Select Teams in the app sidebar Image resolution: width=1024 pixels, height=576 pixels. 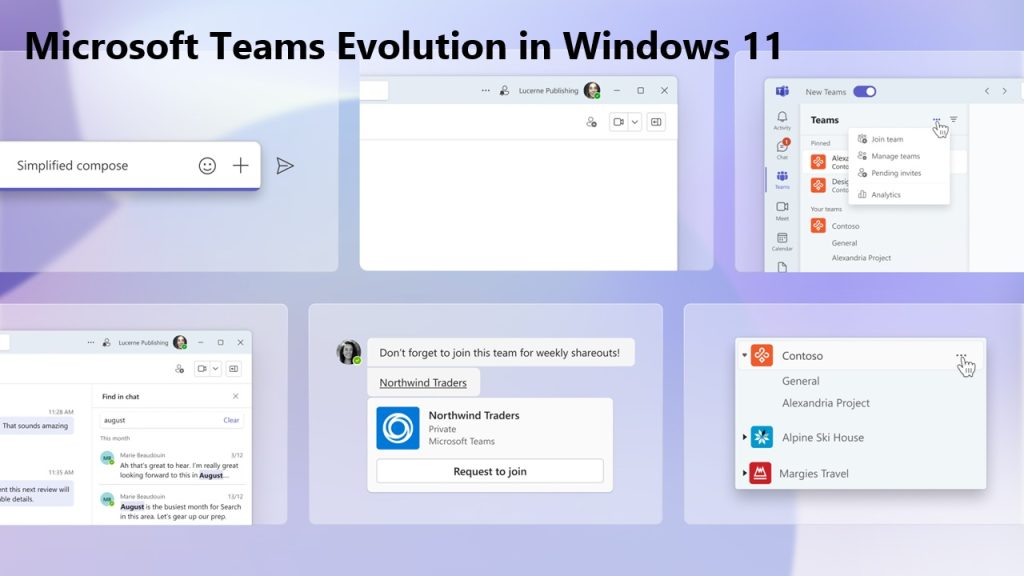click(782, 180)
